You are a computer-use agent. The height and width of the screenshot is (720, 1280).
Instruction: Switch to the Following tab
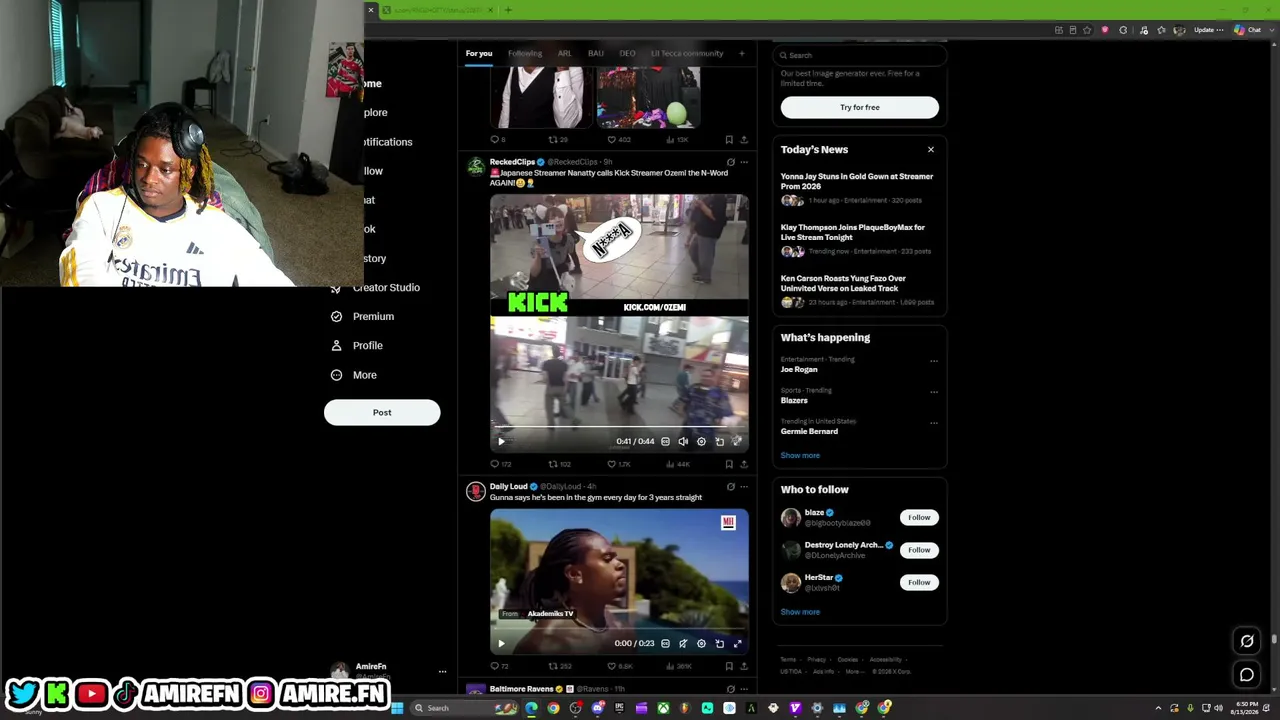coord(525,53)
